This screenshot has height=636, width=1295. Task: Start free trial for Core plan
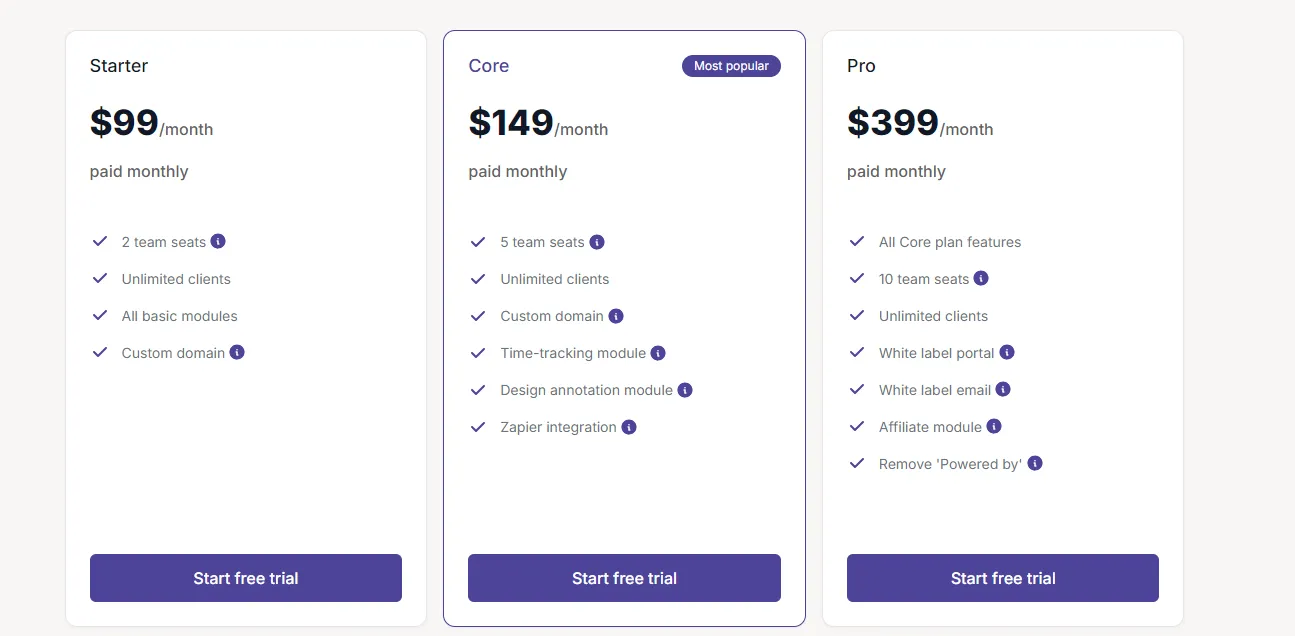pos(624,578)
